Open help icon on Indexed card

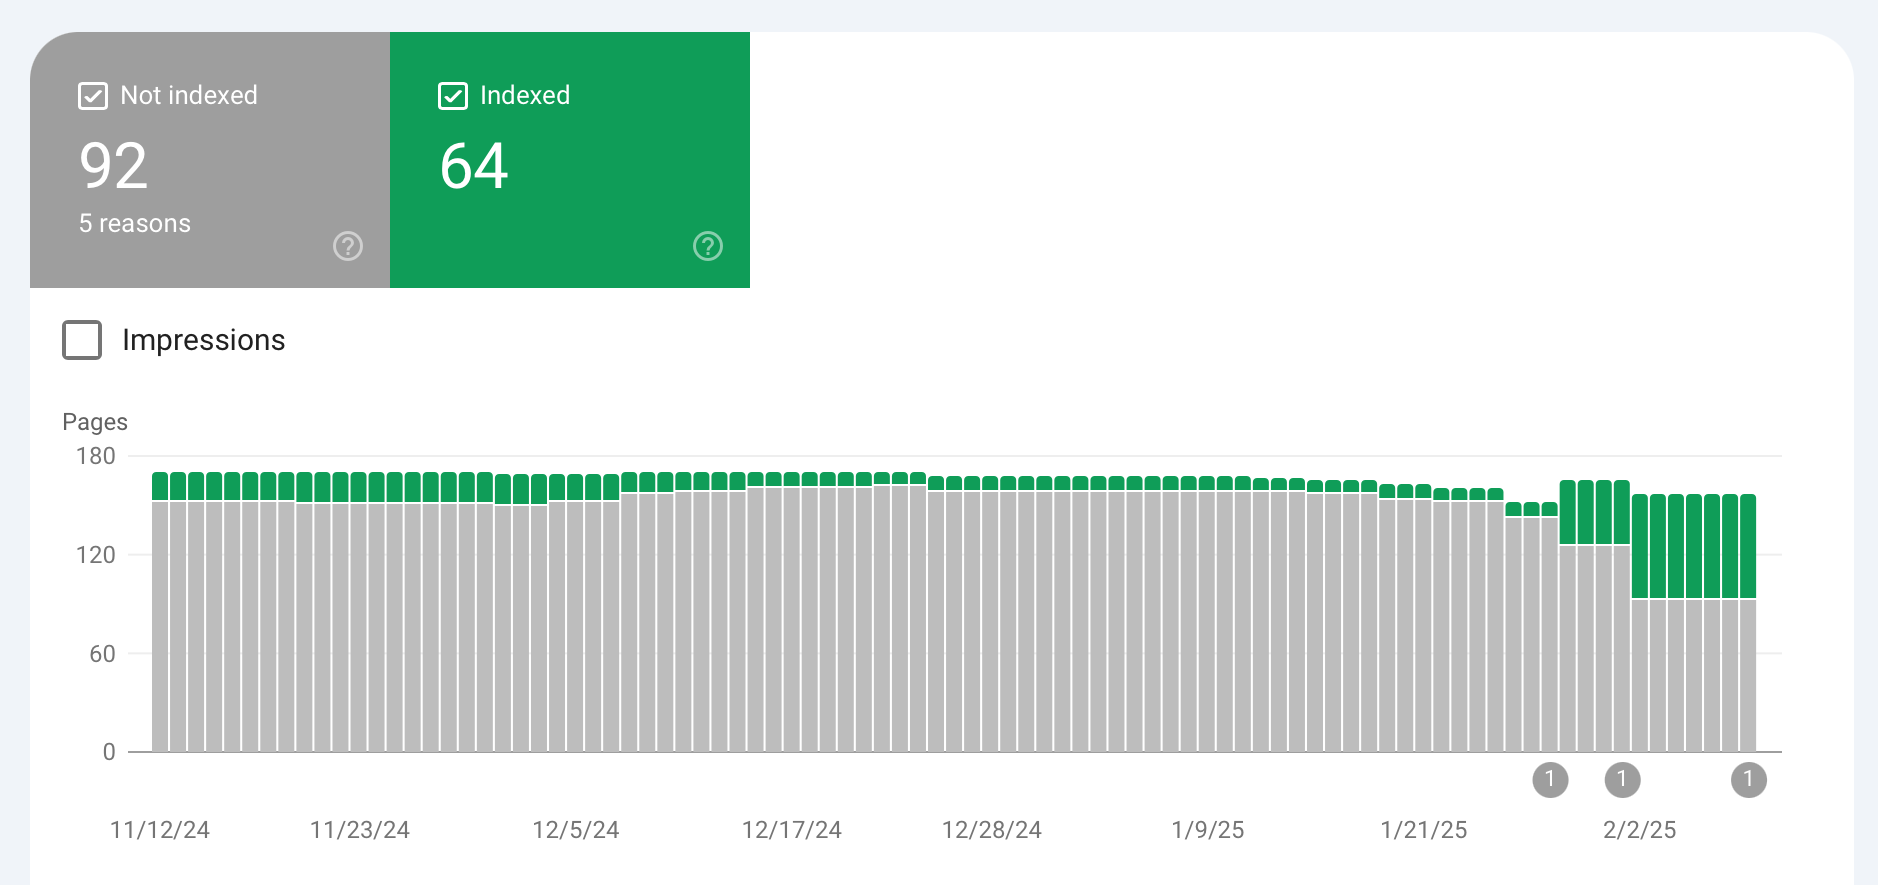(708, 246)
